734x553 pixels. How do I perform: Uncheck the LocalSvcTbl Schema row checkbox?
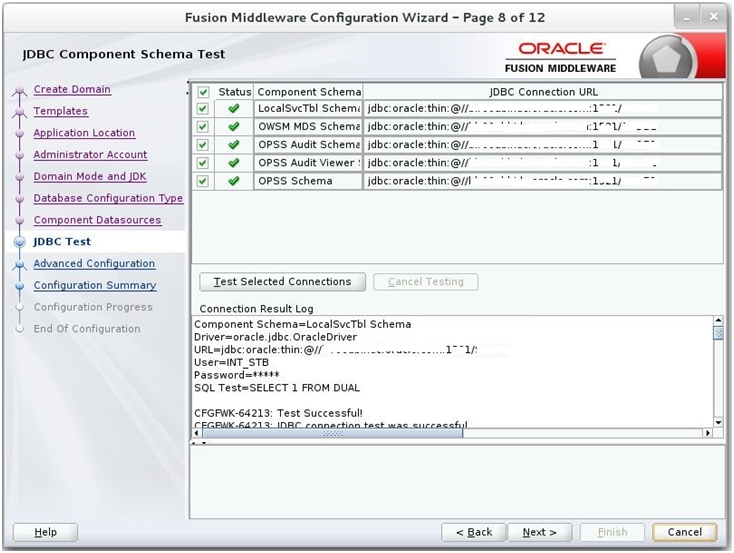[x=203, y=109]
